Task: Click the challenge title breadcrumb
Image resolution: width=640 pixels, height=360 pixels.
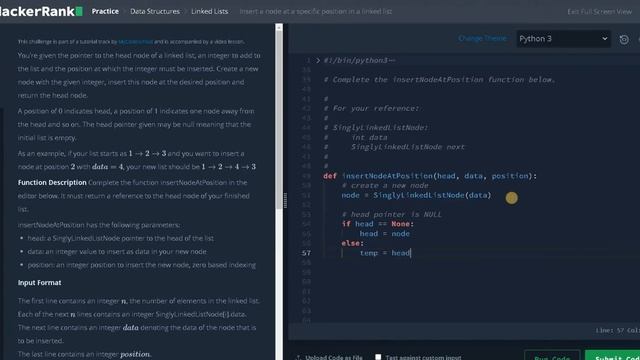Action: pyautogui.click(x=316, y=11)
